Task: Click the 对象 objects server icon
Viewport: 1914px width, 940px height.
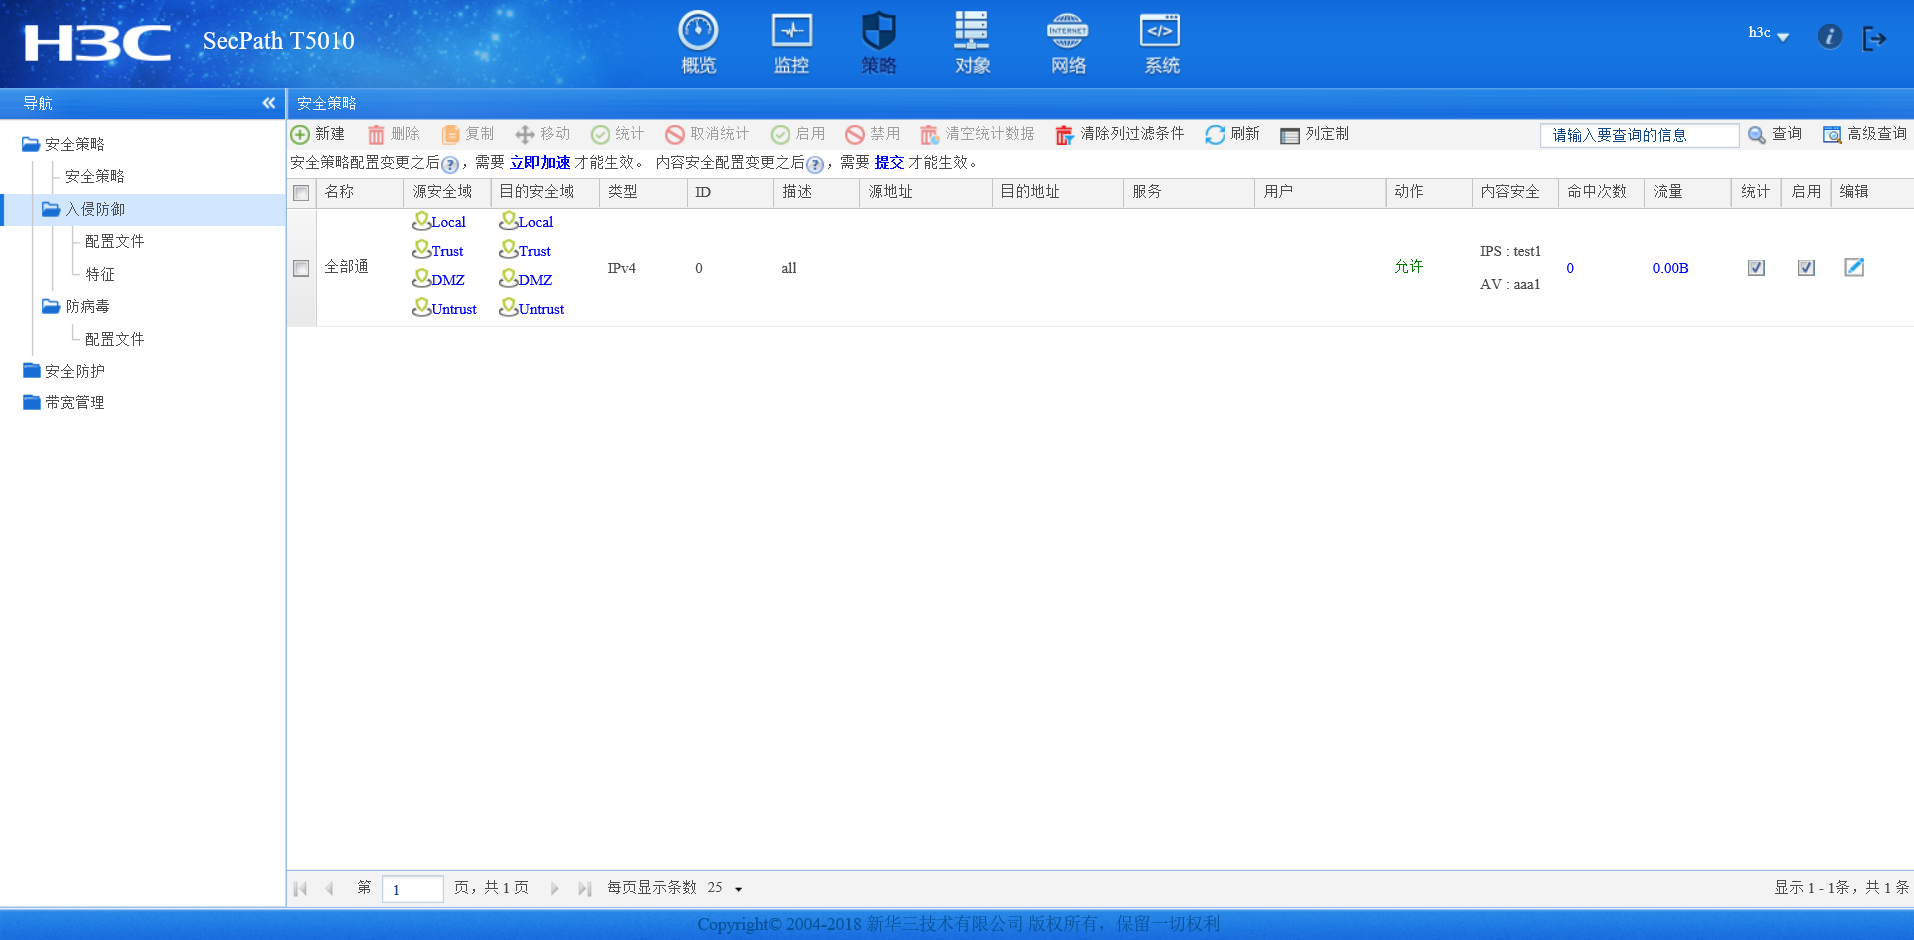Action: click(971, 33)
